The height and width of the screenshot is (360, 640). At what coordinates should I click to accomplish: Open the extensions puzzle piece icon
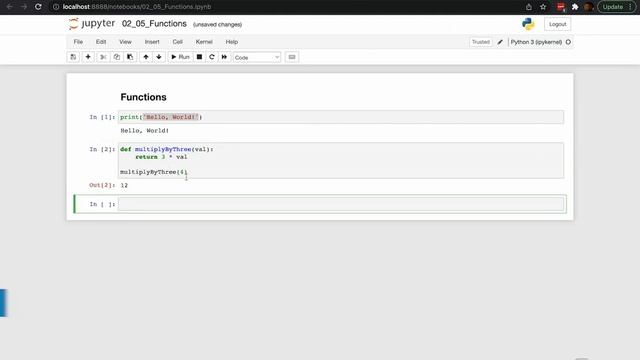coord(575,7)
